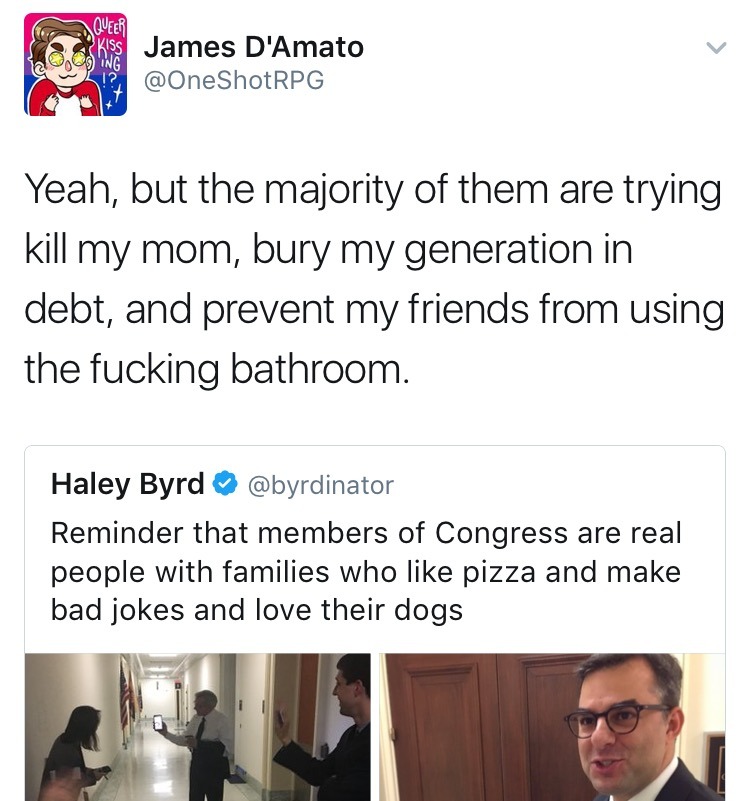Select the main tweet text starting 'Yeah, but'

coord(374,278)
